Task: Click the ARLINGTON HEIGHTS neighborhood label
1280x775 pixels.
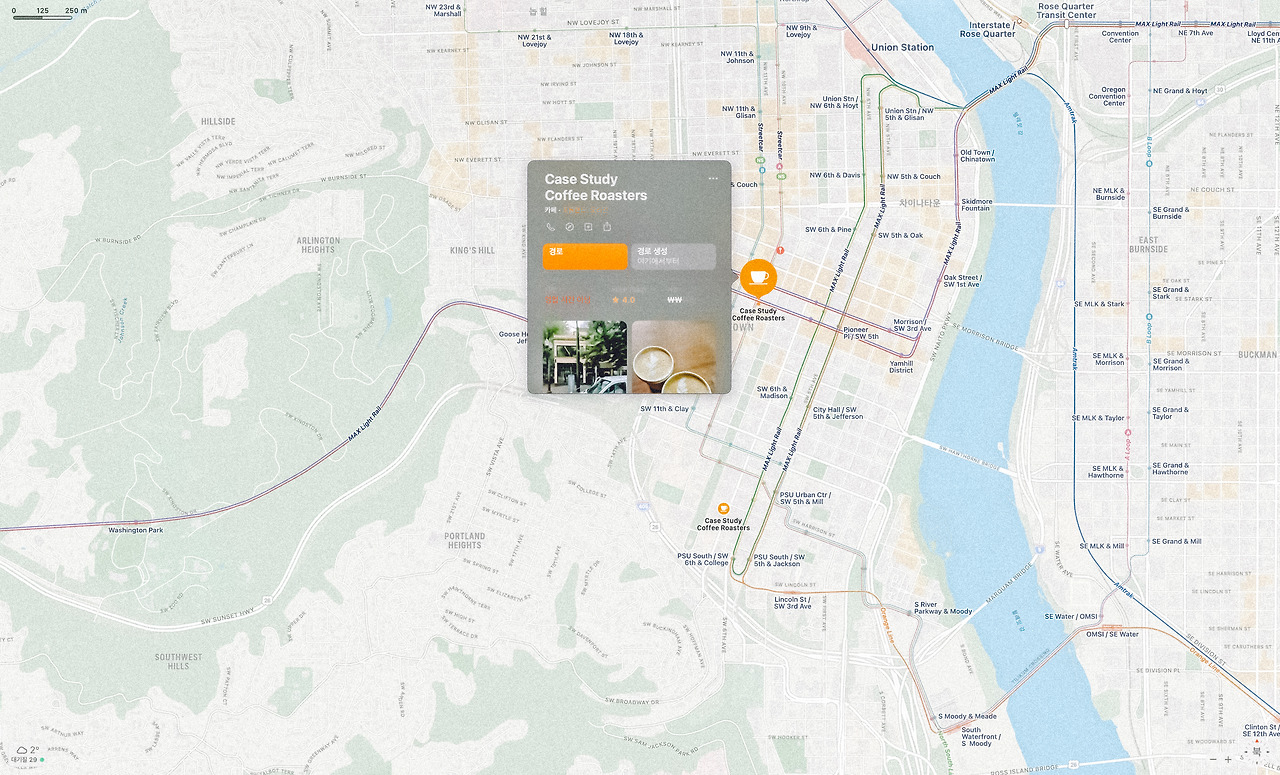Action: tap(318, 245)
